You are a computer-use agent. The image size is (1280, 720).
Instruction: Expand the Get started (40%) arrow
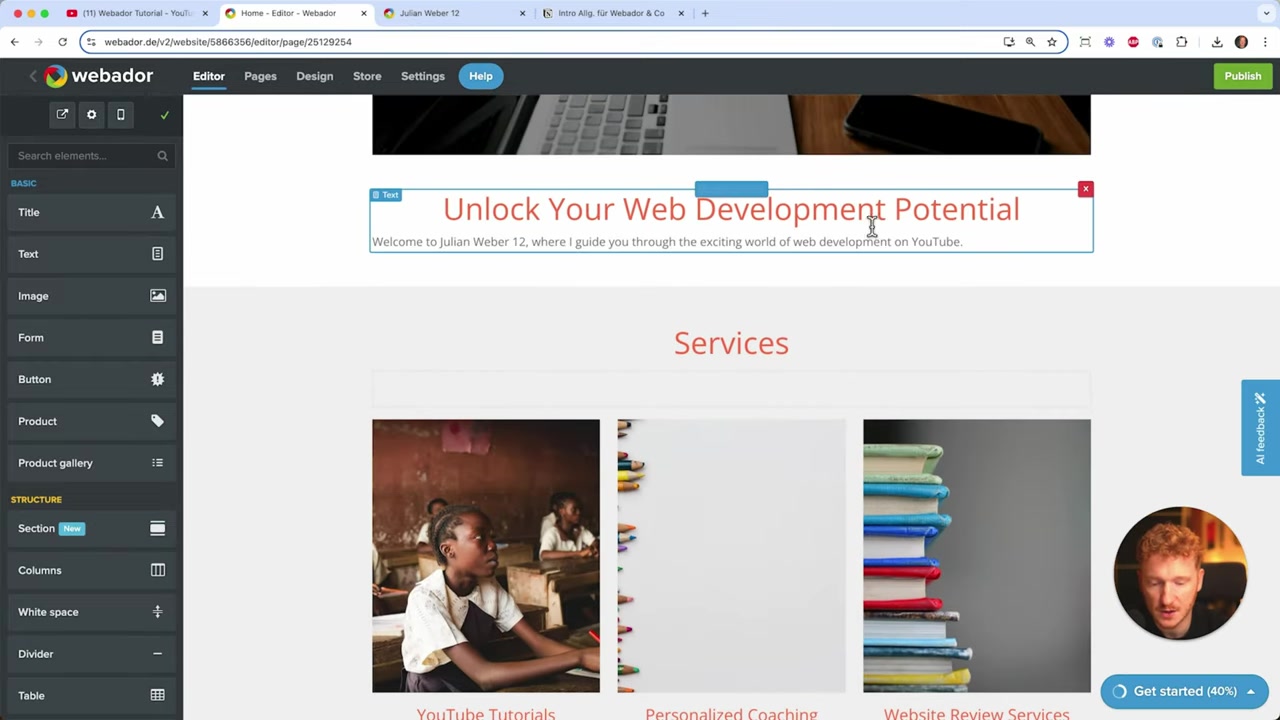1250,691
